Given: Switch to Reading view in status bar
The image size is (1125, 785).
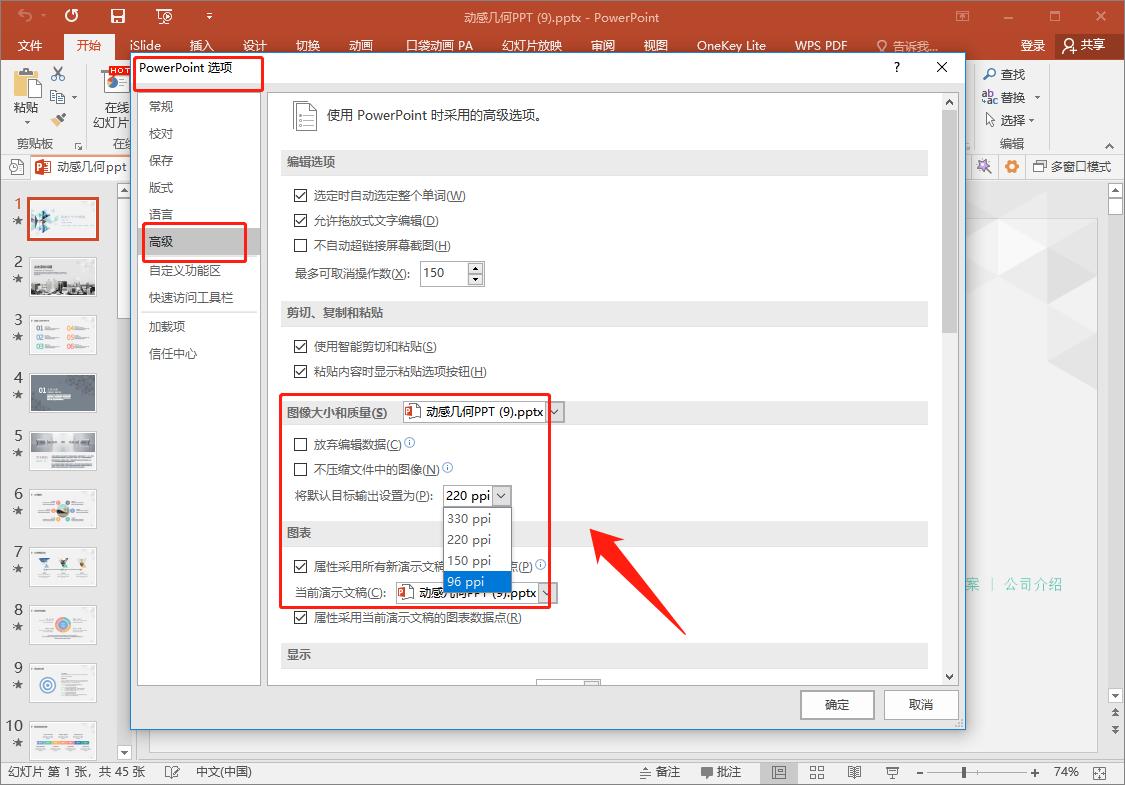Looking at the screenshot, I should pos(854,772).
